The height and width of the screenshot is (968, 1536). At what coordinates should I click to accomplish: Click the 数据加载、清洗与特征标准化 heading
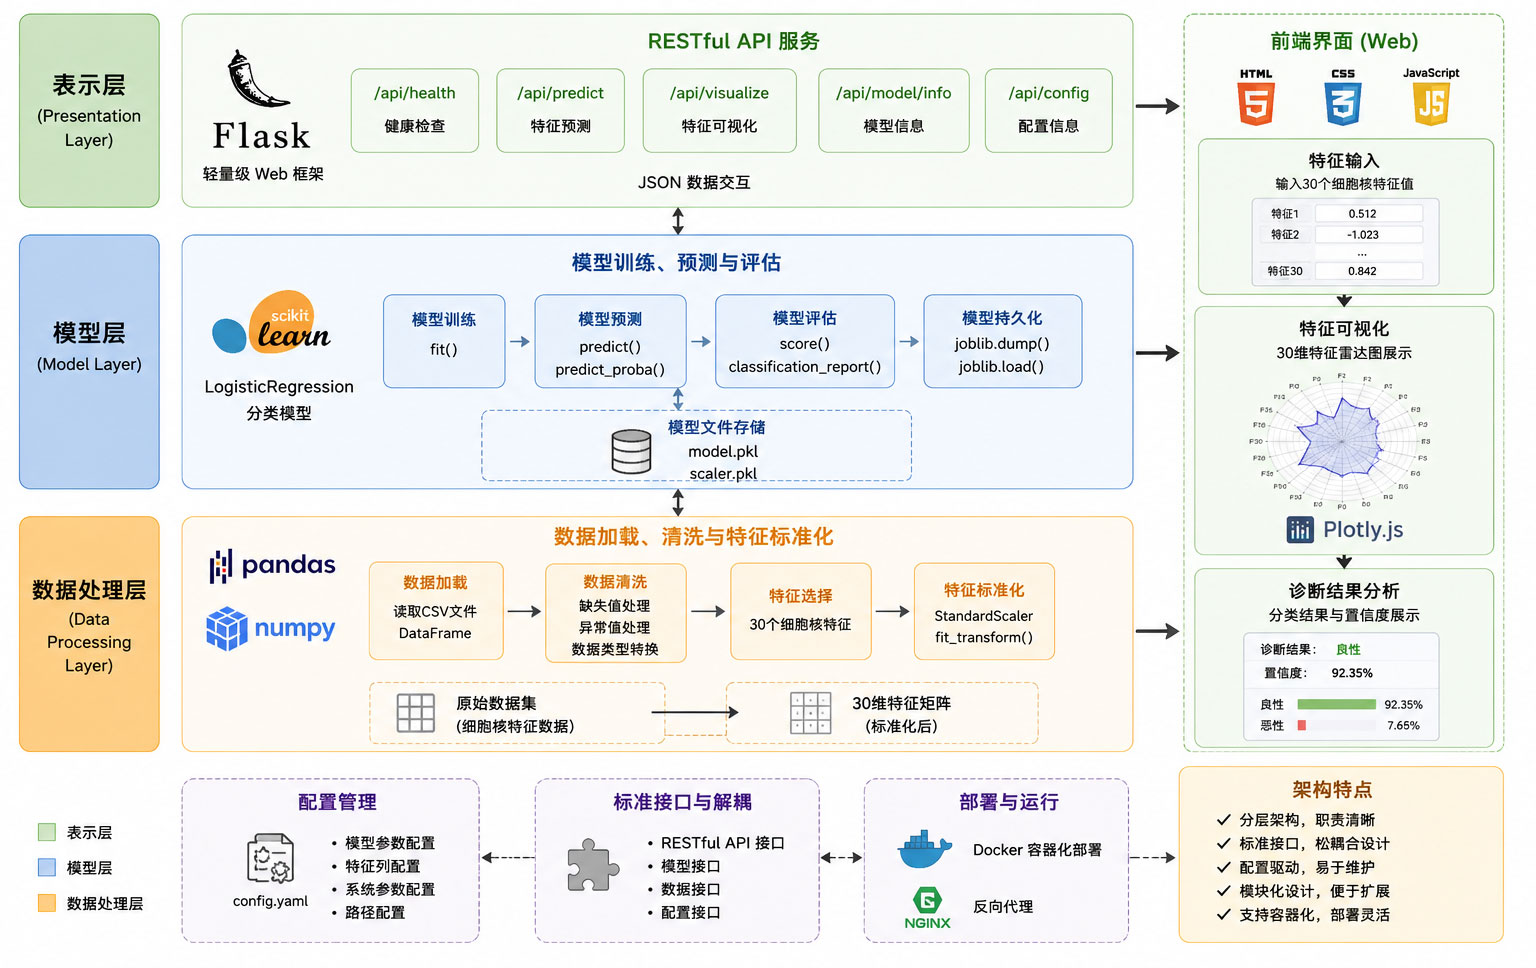click(693, 537)
